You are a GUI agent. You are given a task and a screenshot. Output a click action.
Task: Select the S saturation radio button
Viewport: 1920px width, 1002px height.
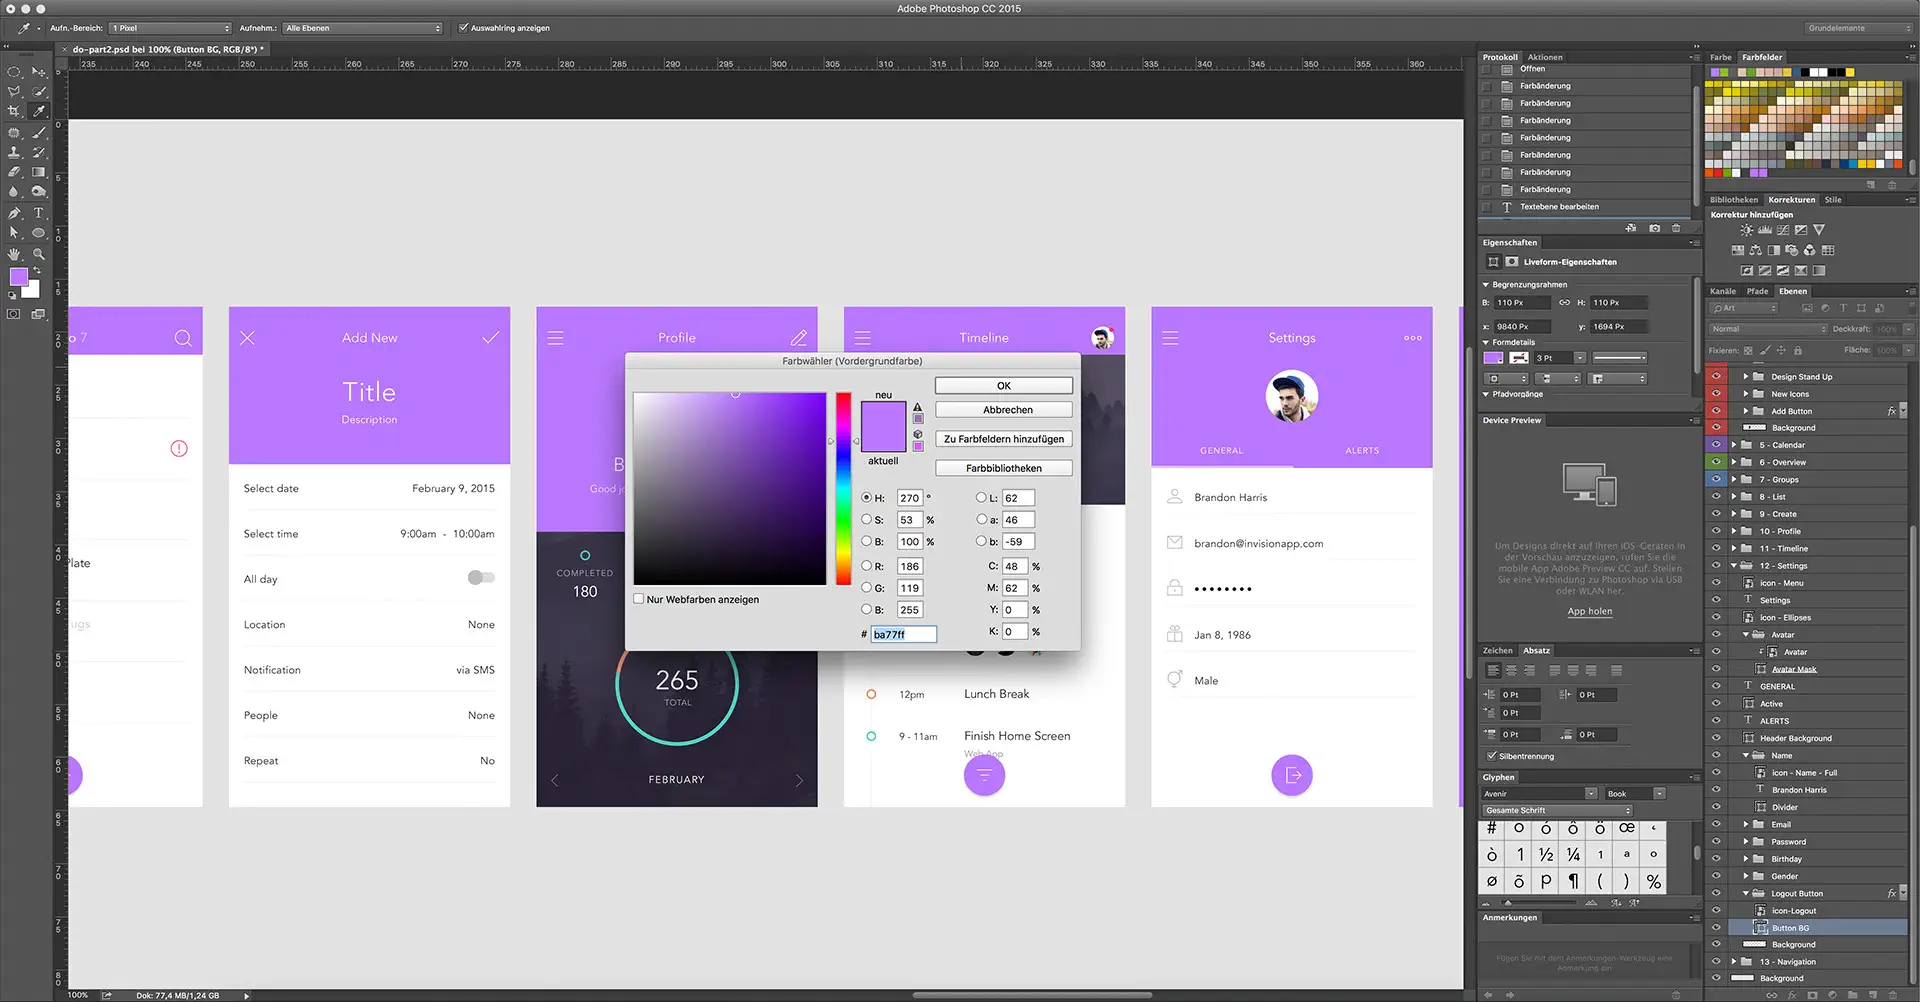pos(866,519)
